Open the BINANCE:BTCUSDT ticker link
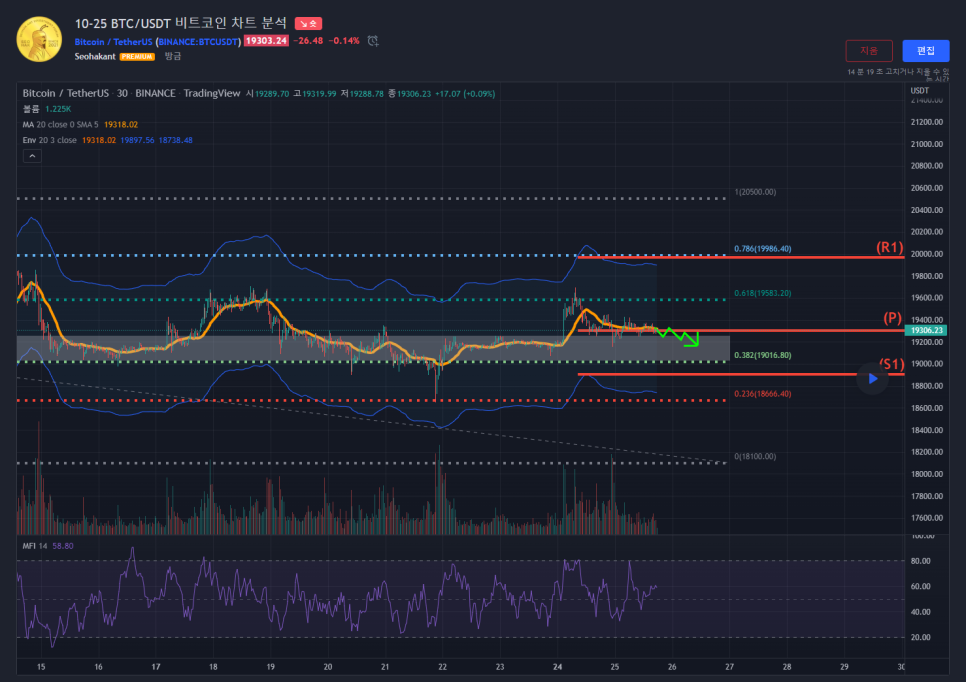This screenshot has height=682, width=966. [199, 41]
